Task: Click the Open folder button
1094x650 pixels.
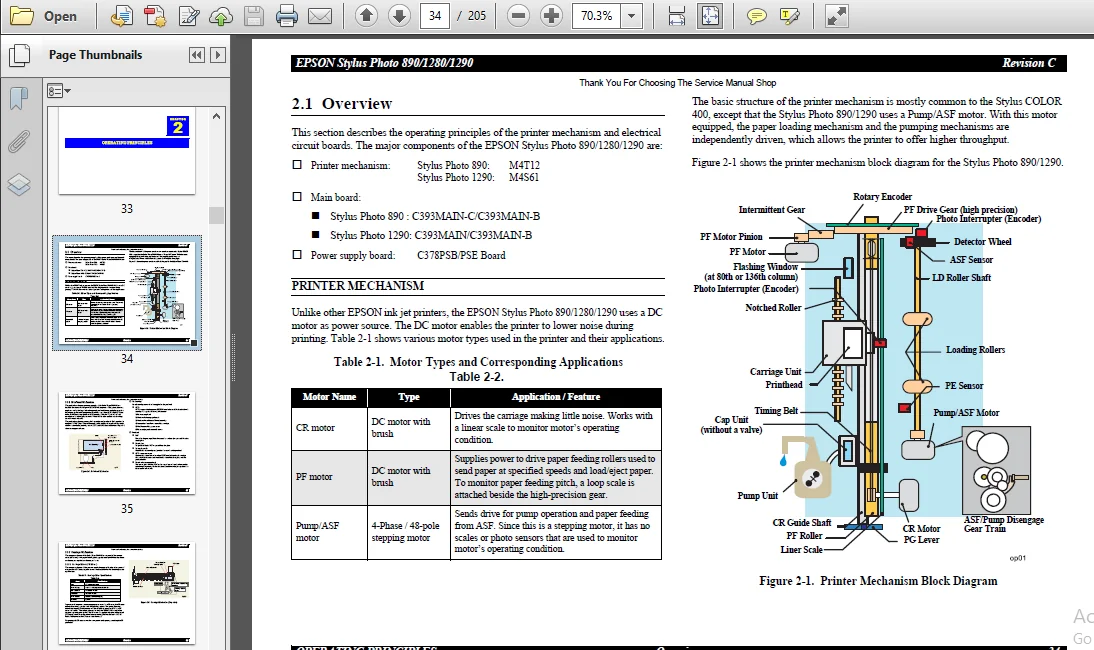Action: point(43,16)
